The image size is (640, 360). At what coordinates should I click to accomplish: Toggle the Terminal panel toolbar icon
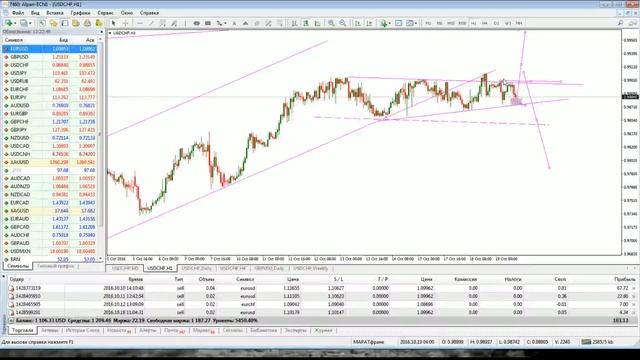pyautogui.click(x=76, y=23)
